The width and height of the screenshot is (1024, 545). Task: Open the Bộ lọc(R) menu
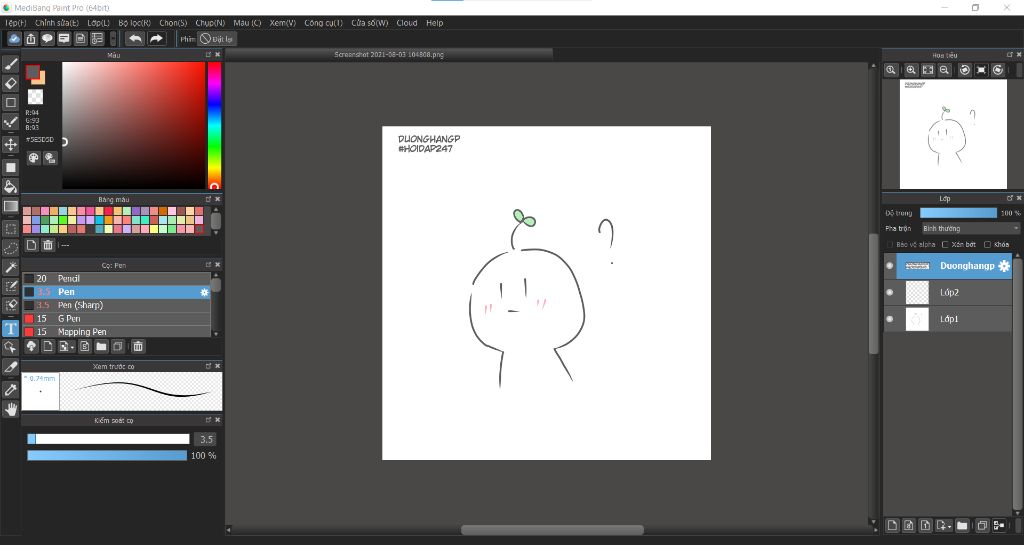135,23
